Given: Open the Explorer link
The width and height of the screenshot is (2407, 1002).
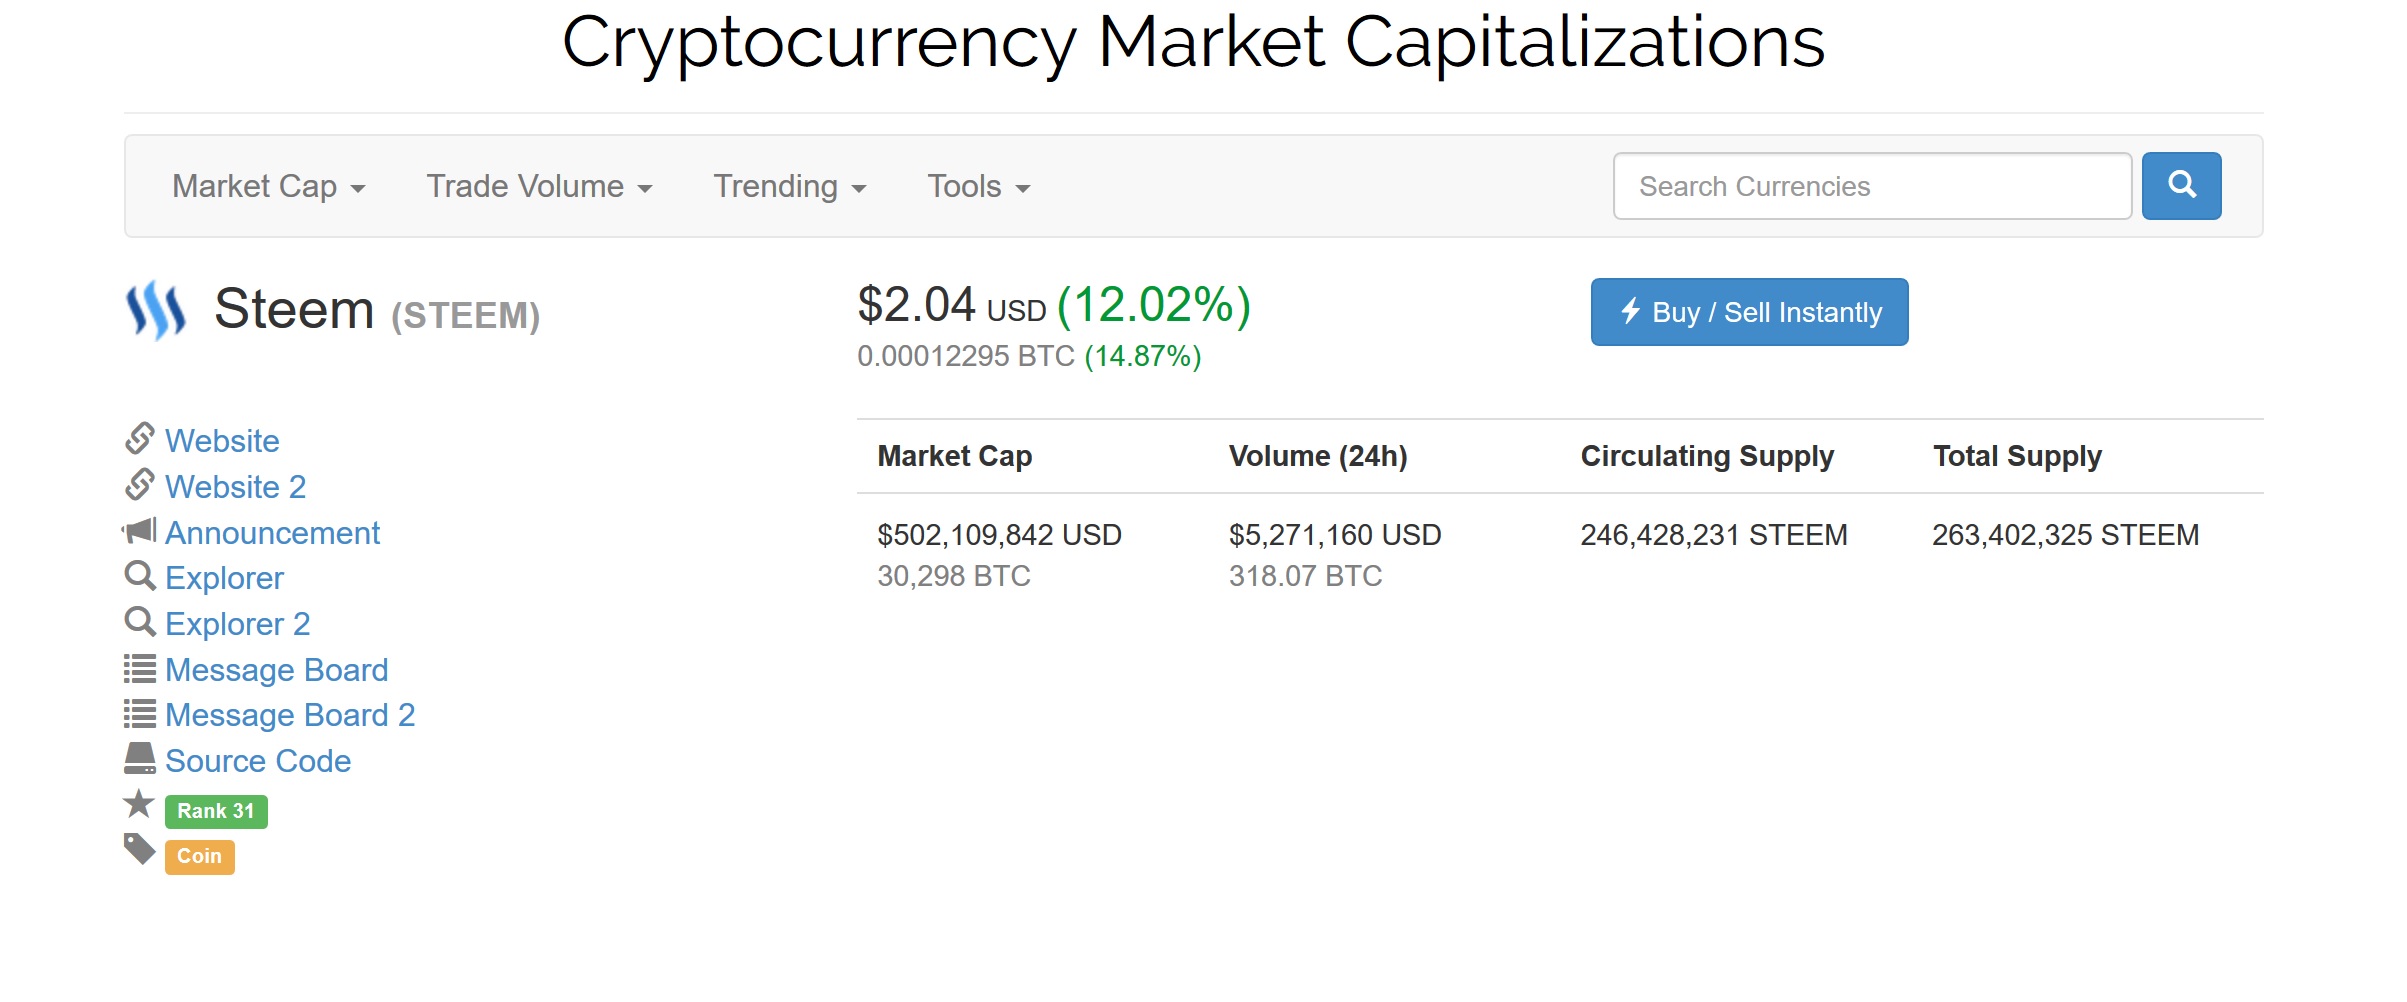Looking at the screenshot, I should tap(224, 578).
